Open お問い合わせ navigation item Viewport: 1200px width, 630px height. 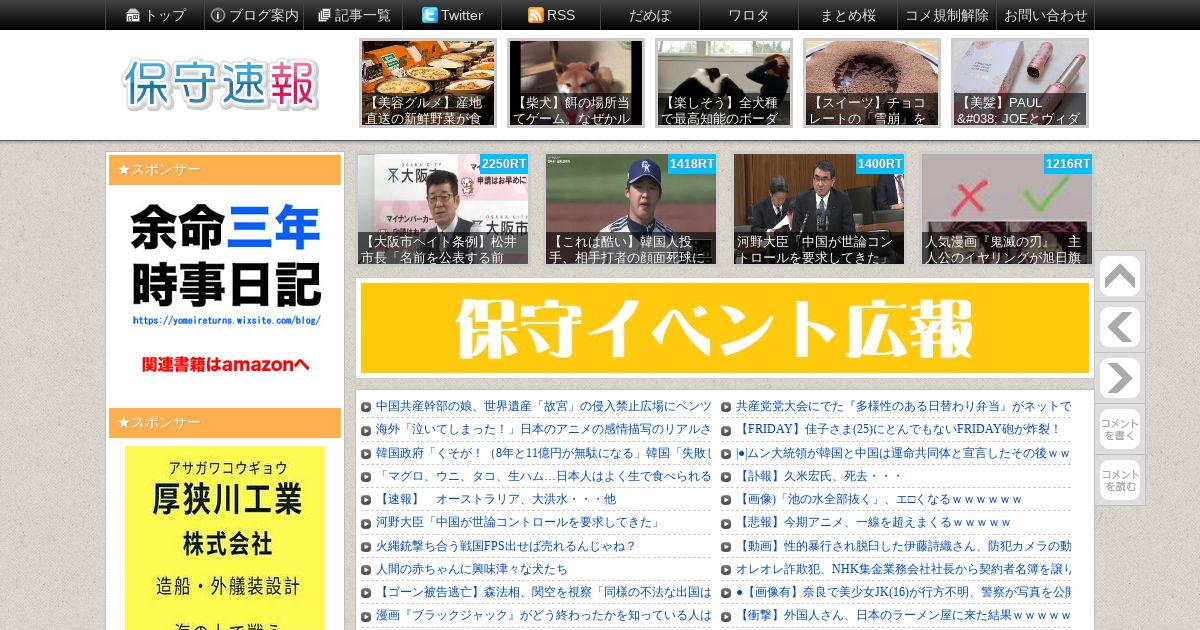(1046, 15)
